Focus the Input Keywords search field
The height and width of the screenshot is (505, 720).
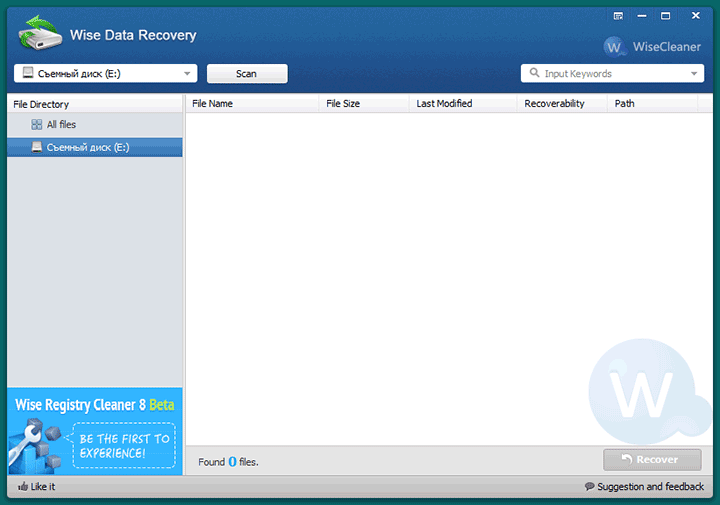(x=613, y=73)
